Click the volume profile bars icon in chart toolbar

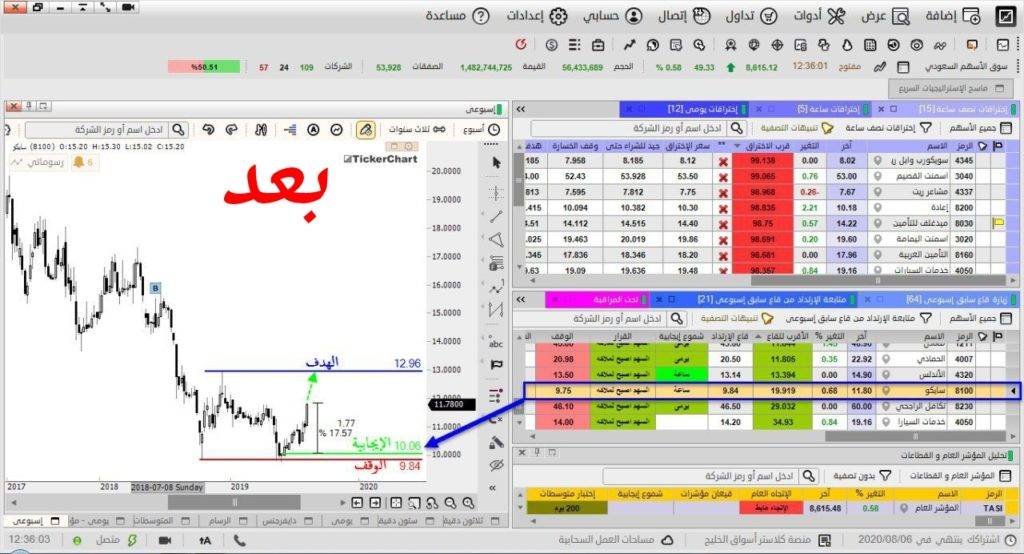click(x=291, y=129)
